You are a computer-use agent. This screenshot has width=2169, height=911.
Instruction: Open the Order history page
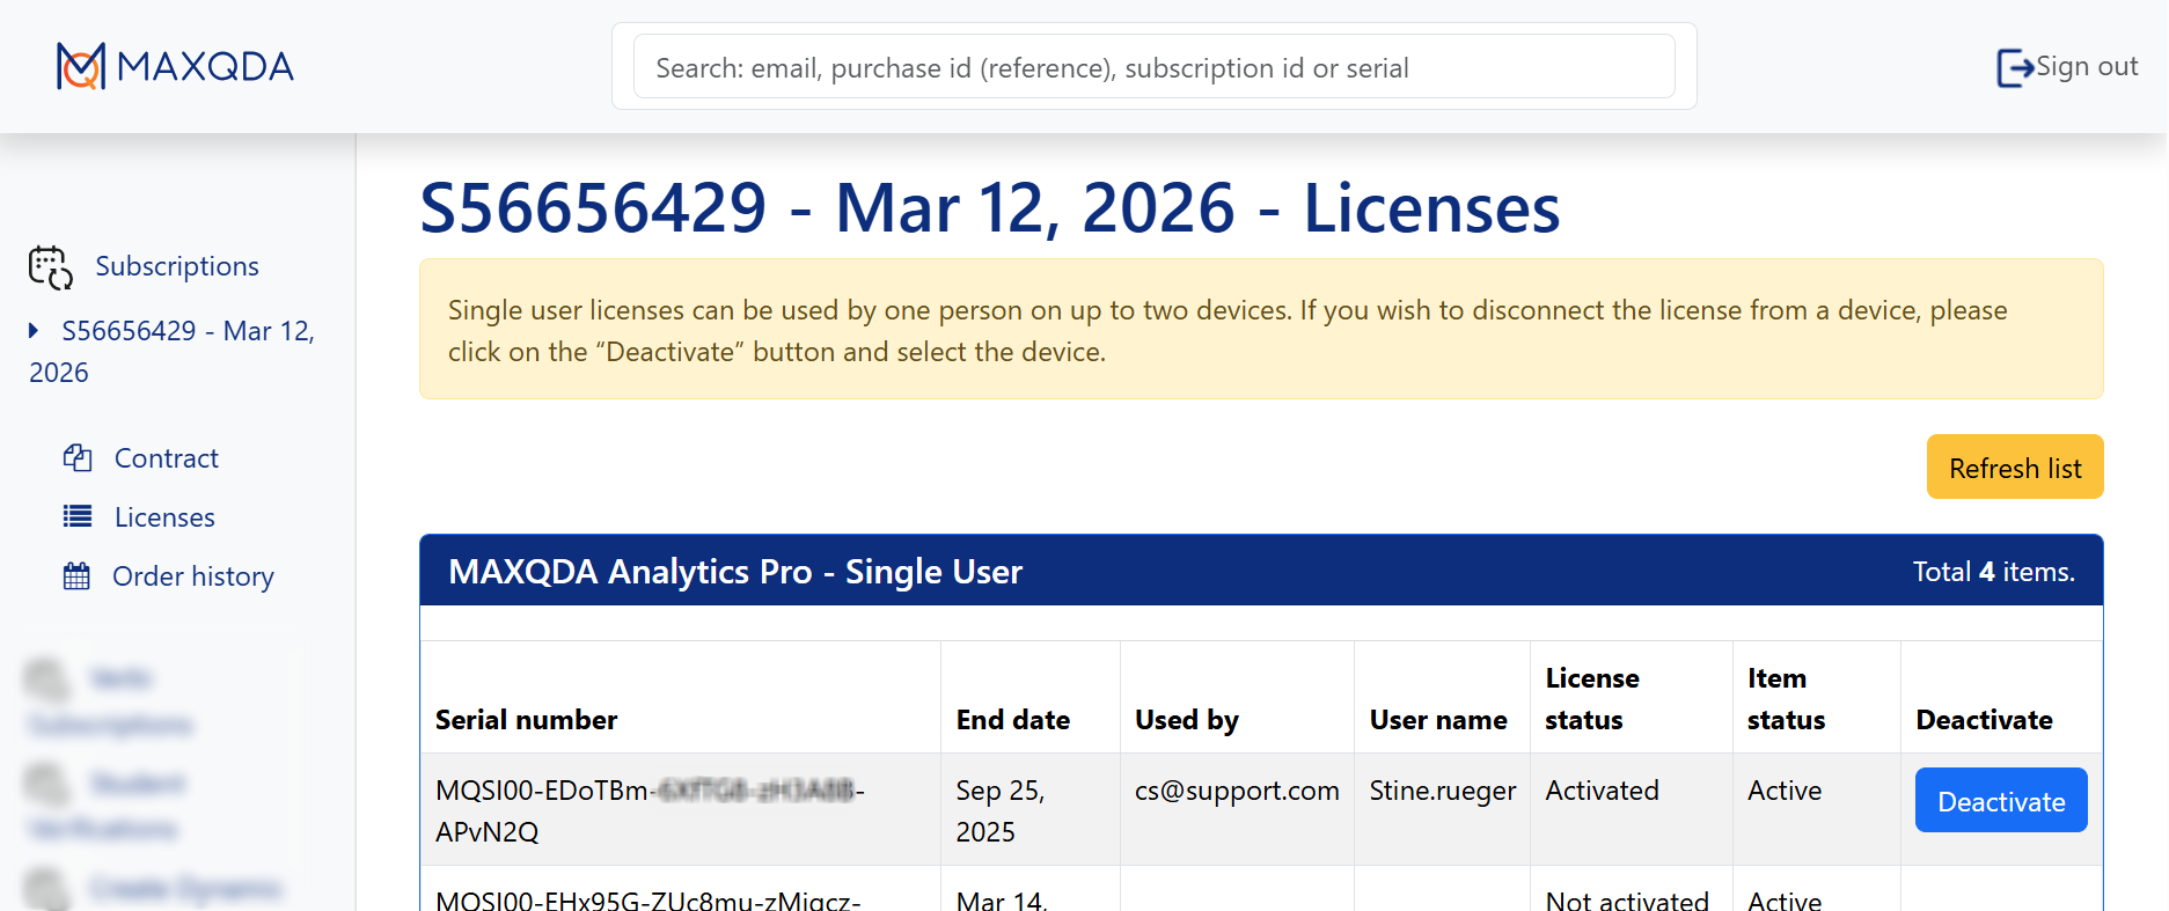[x=193, y=576]
